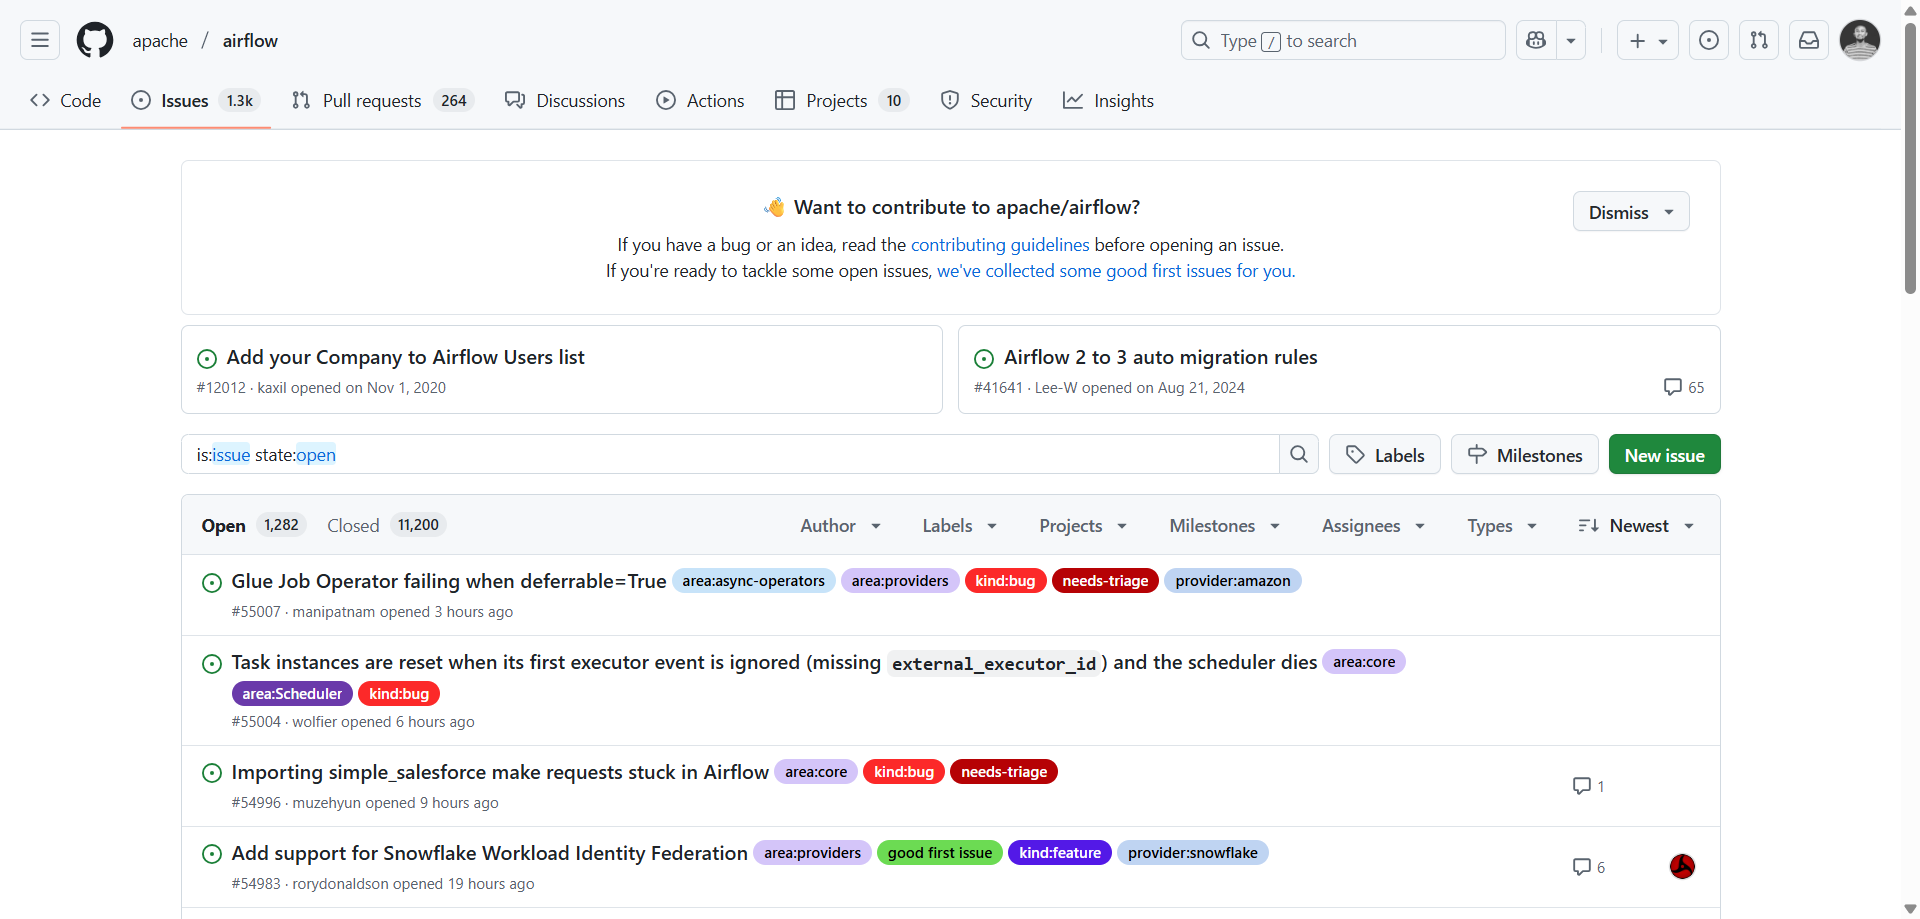Select the Issues tab

tap(196, 100)
